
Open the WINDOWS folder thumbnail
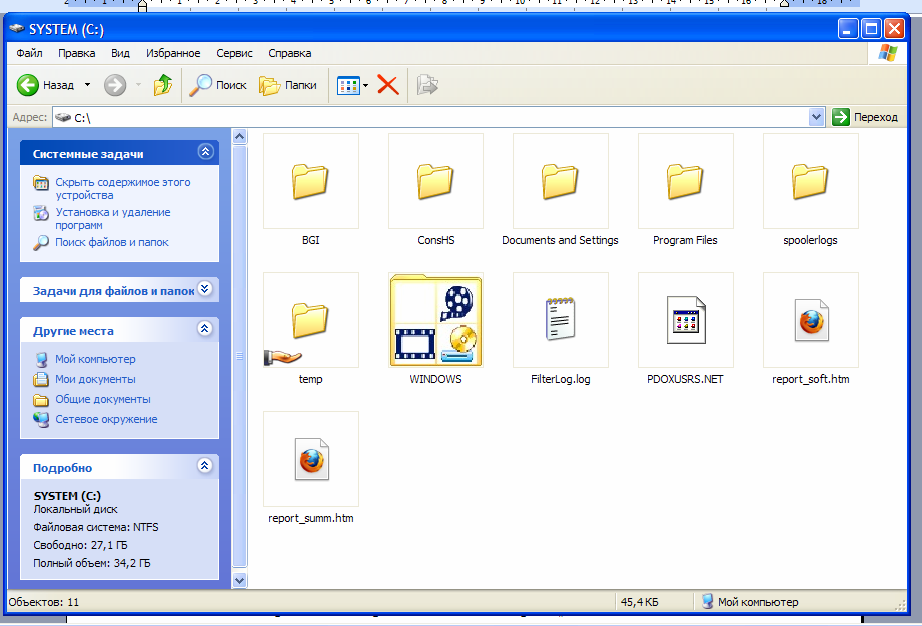tap(435, 321)
